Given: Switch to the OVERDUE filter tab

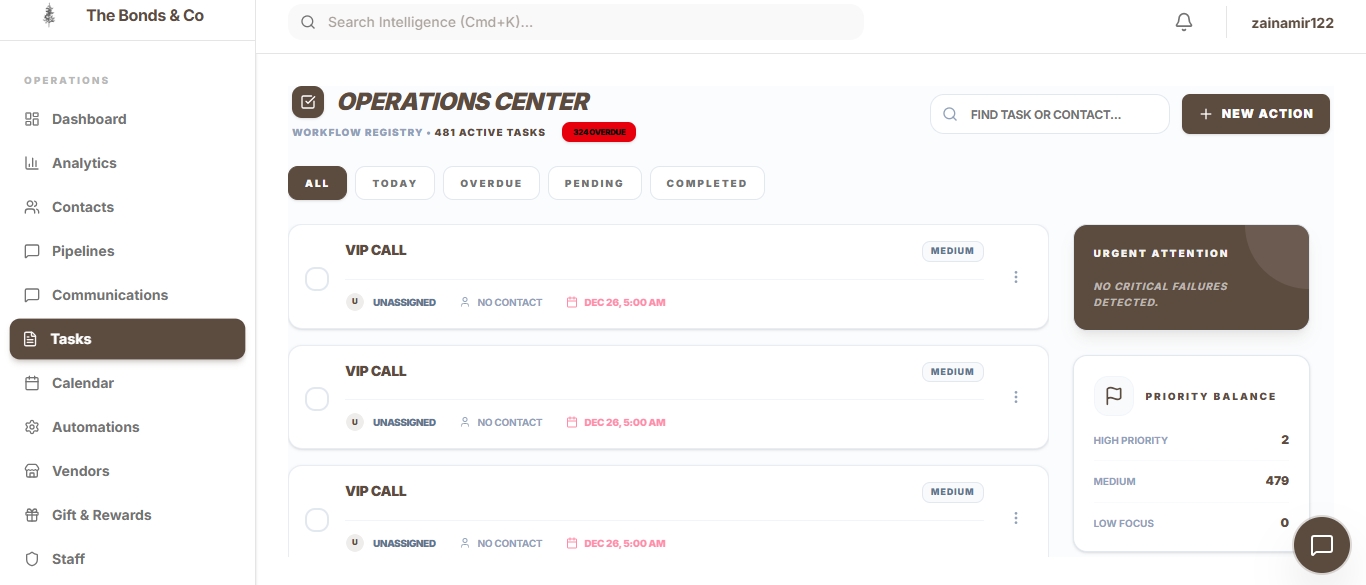Looking at the screenshot, I should point(491,183).
